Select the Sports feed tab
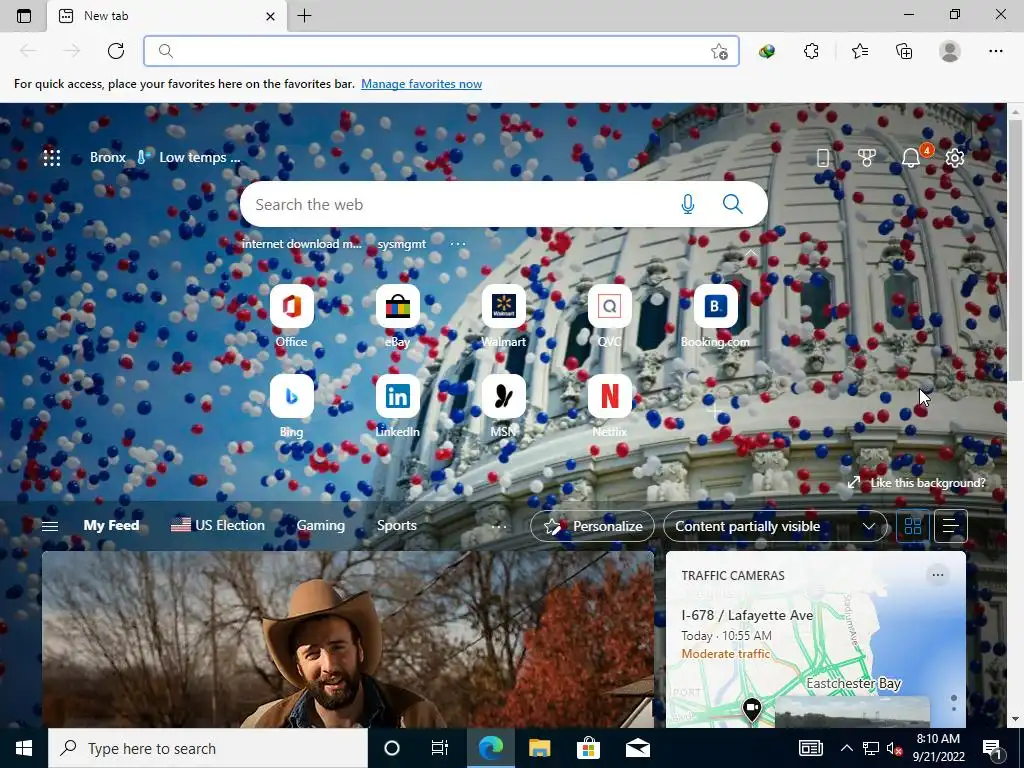The image size is (1024, 768). (396, 525)
